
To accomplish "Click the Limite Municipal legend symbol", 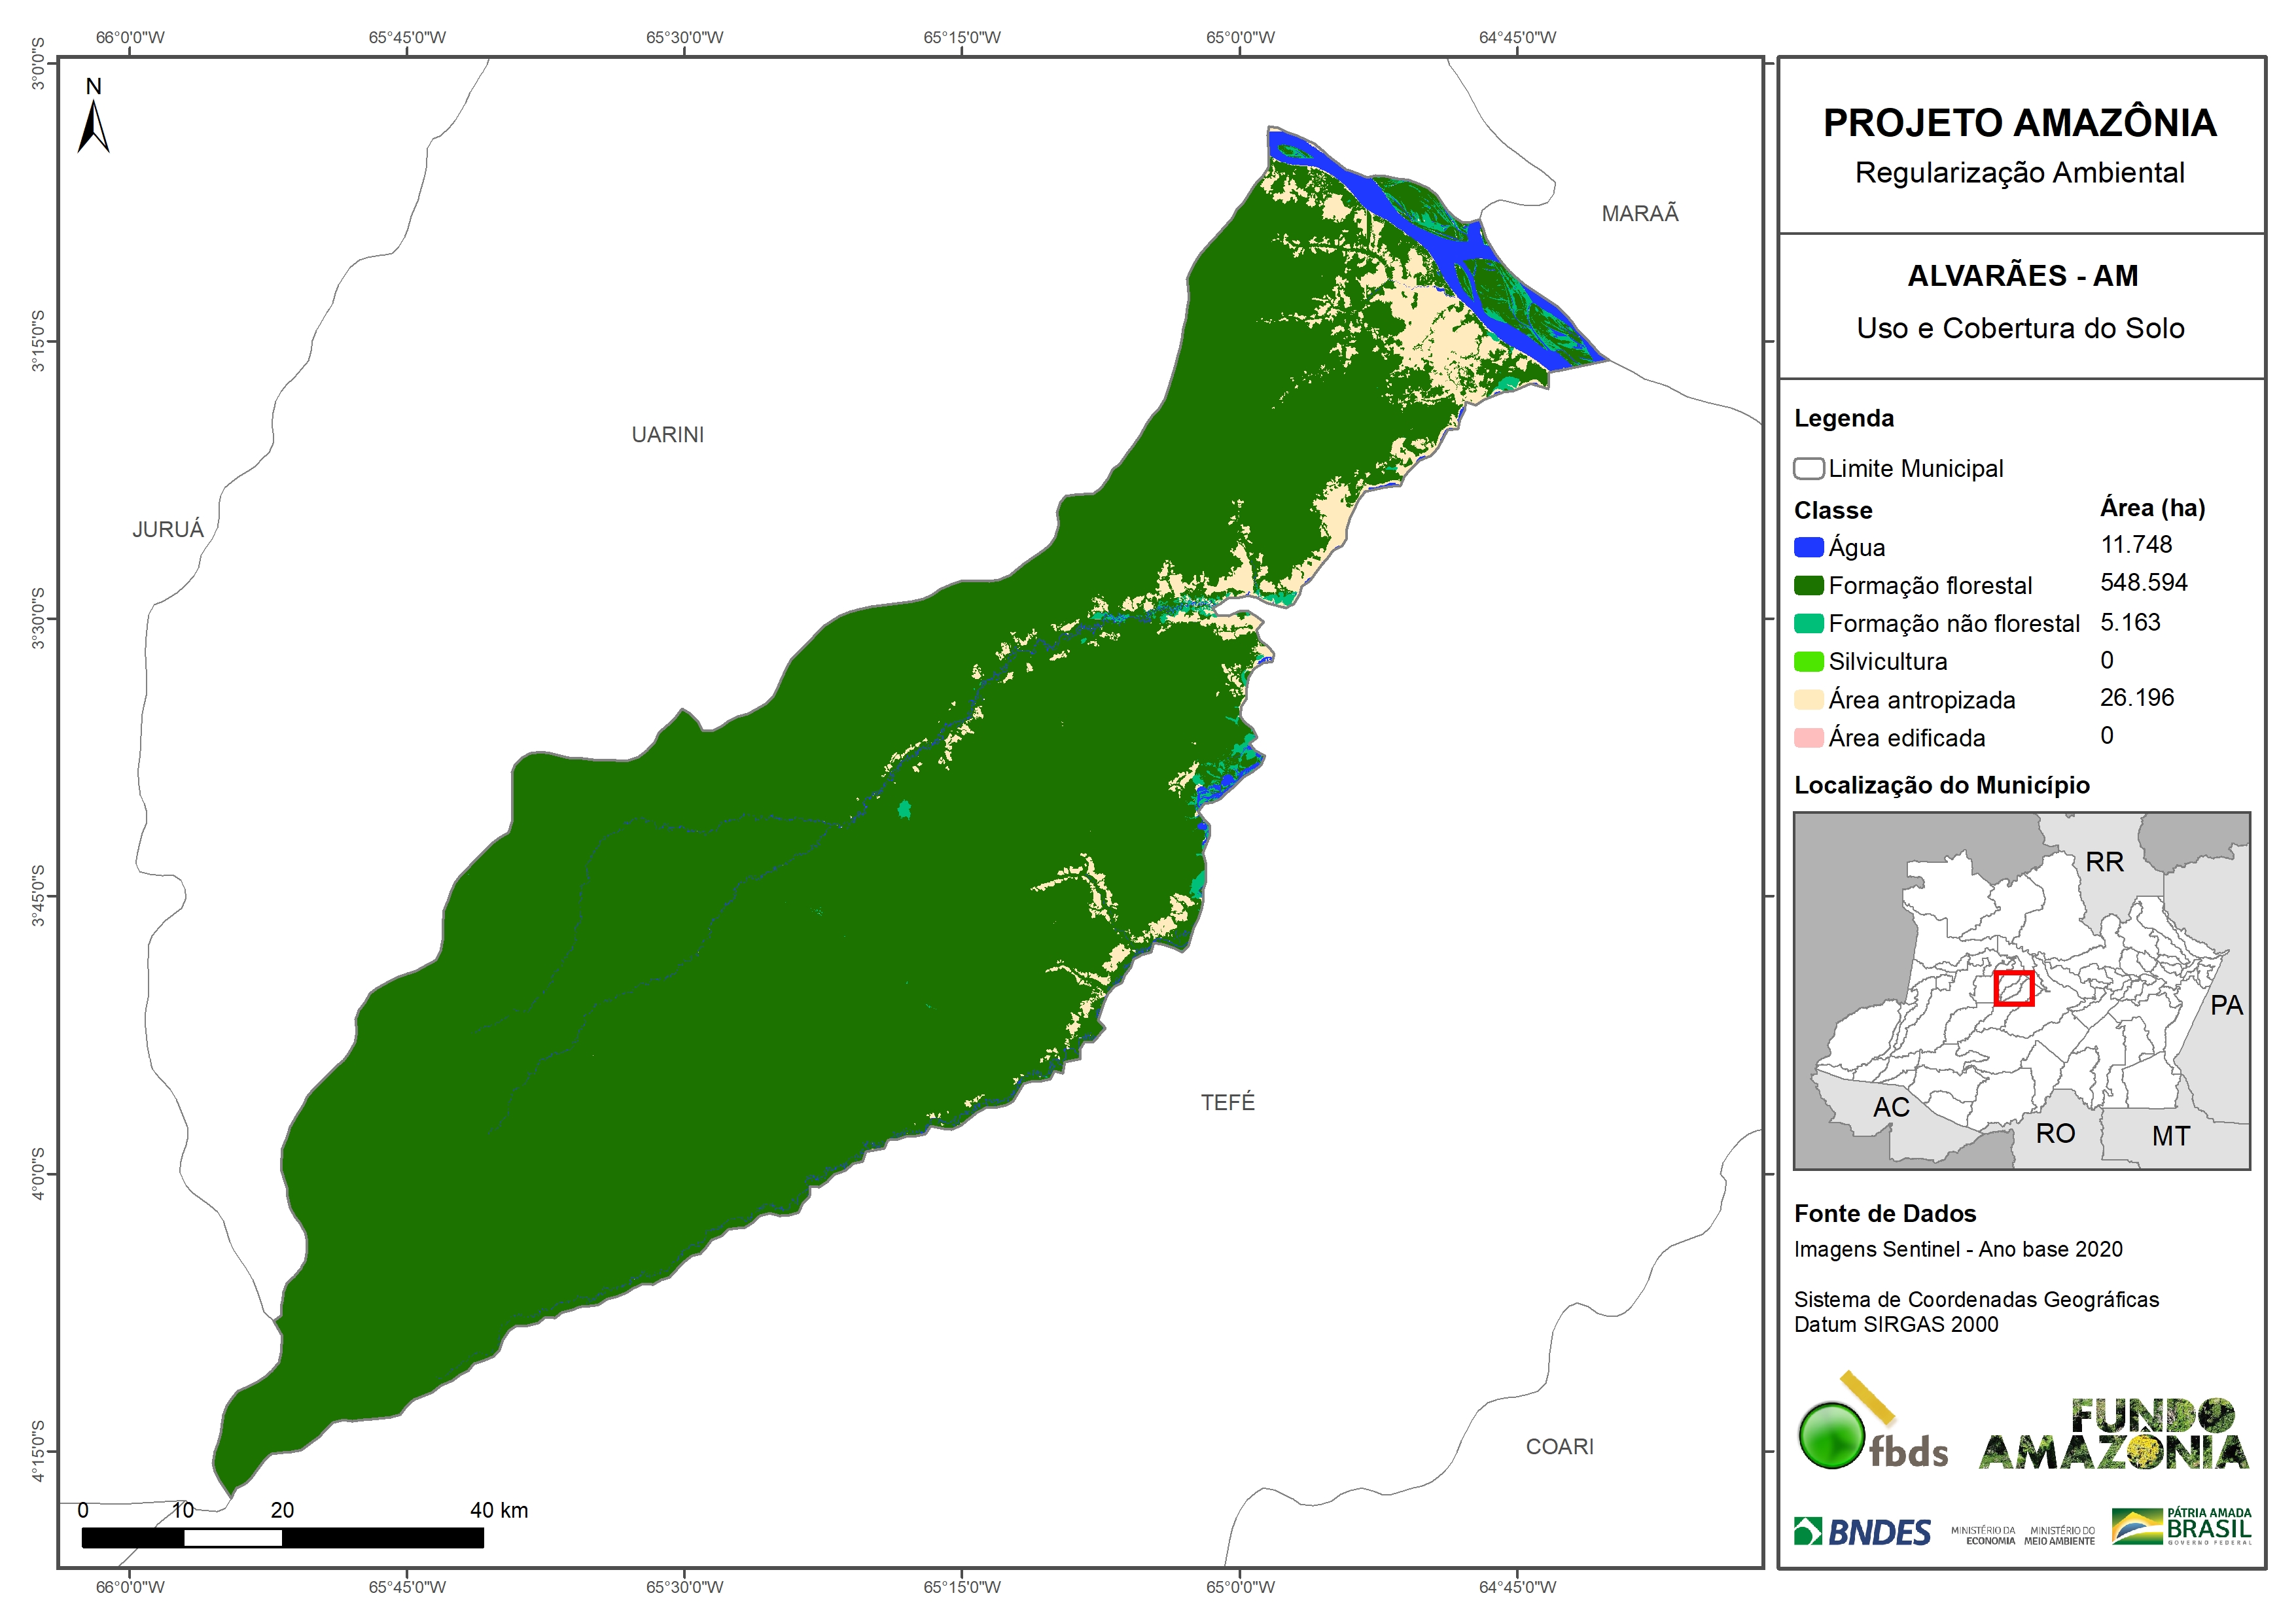I will pos(1808,468).
